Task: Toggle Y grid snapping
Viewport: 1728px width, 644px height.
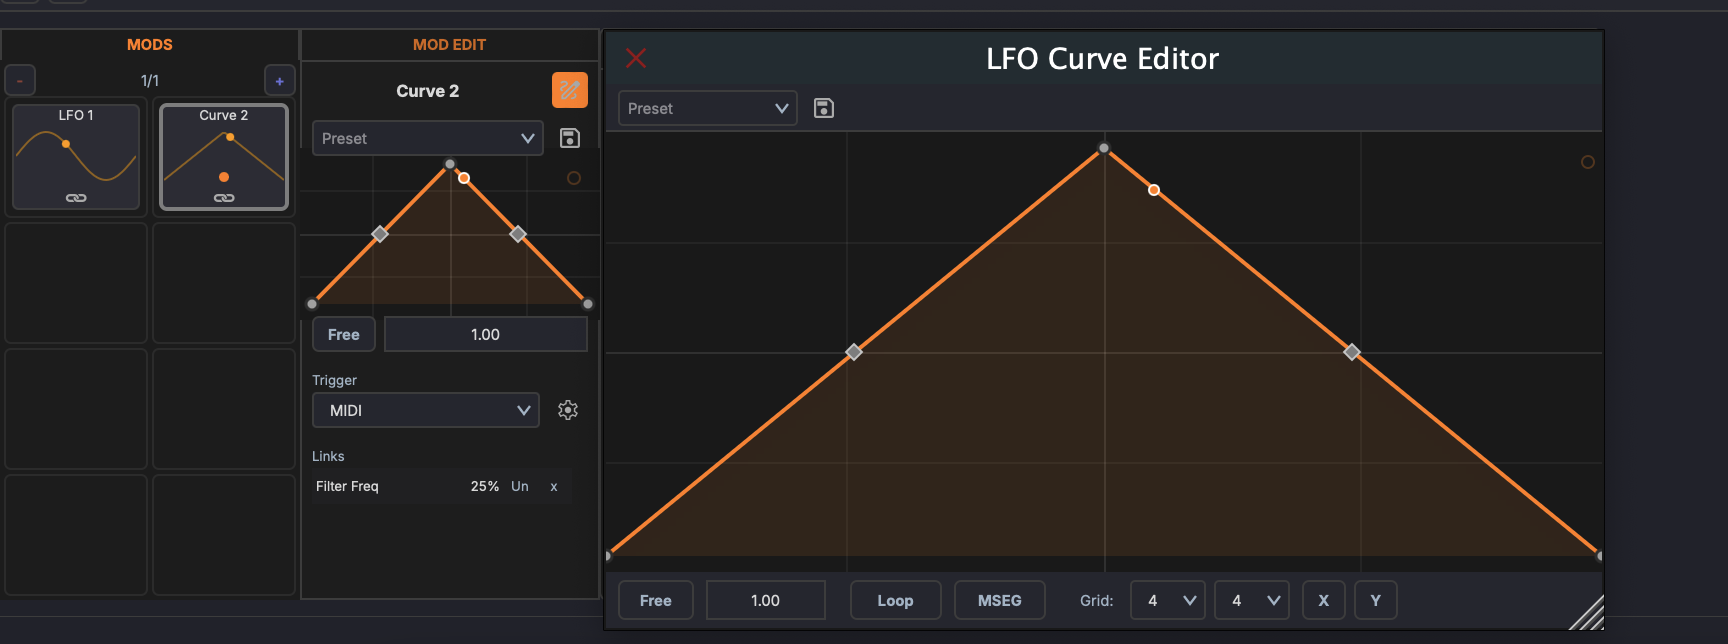Action: [1376, 600]
